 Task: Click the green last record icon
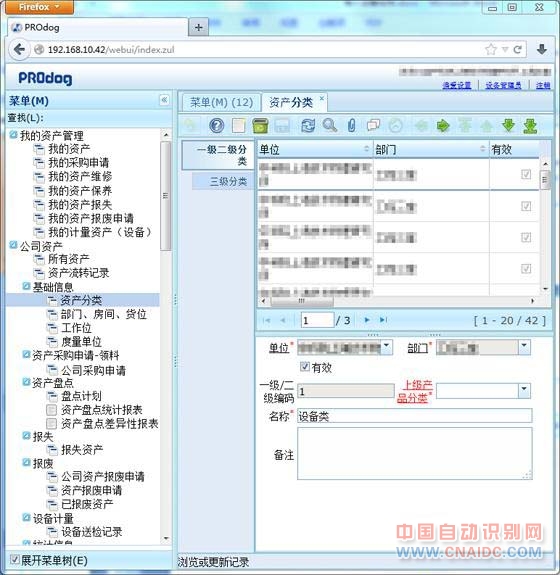530,126
